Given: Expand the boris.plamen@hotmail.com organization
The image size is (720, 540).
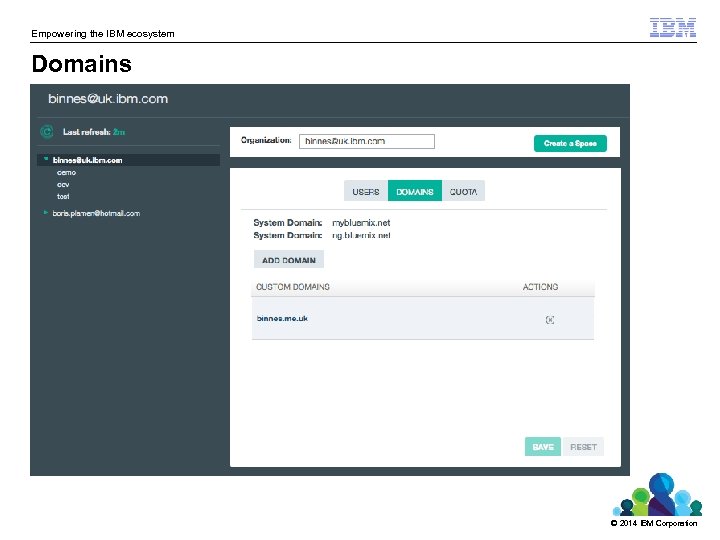Looking at the screenshot, I should [x=45, y=213].
